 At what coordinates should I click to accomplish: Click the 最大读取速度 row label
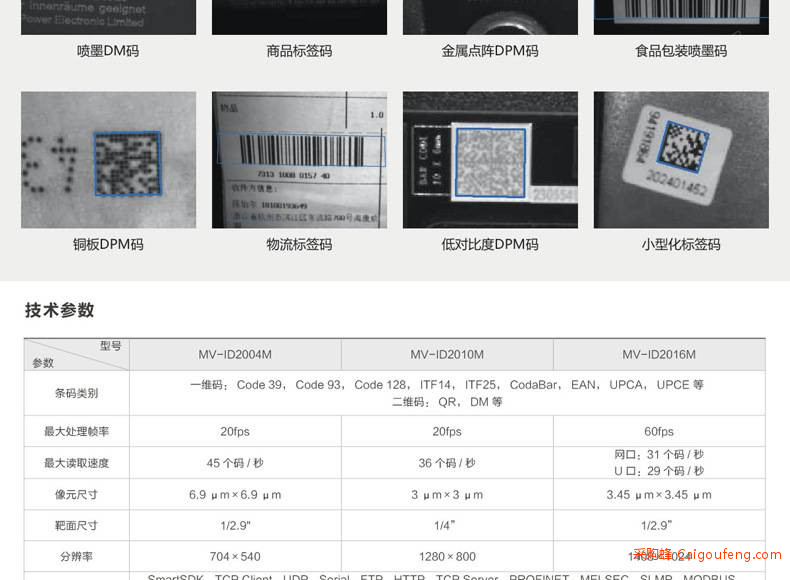pos(77,463)
